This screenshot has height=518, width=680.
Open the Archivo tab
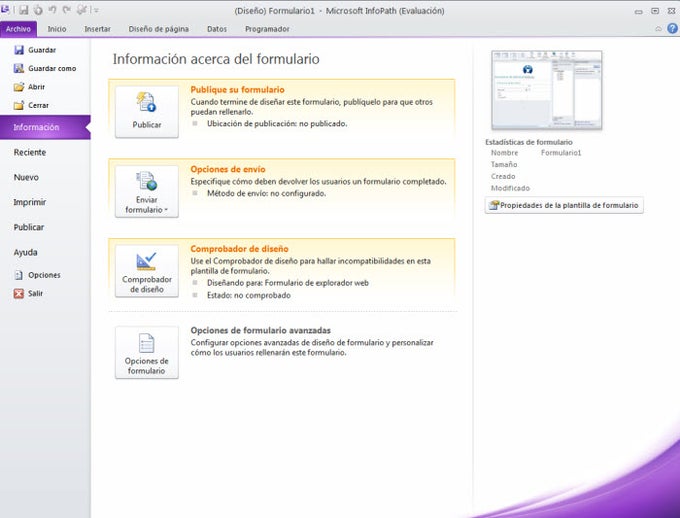point(18,29)
